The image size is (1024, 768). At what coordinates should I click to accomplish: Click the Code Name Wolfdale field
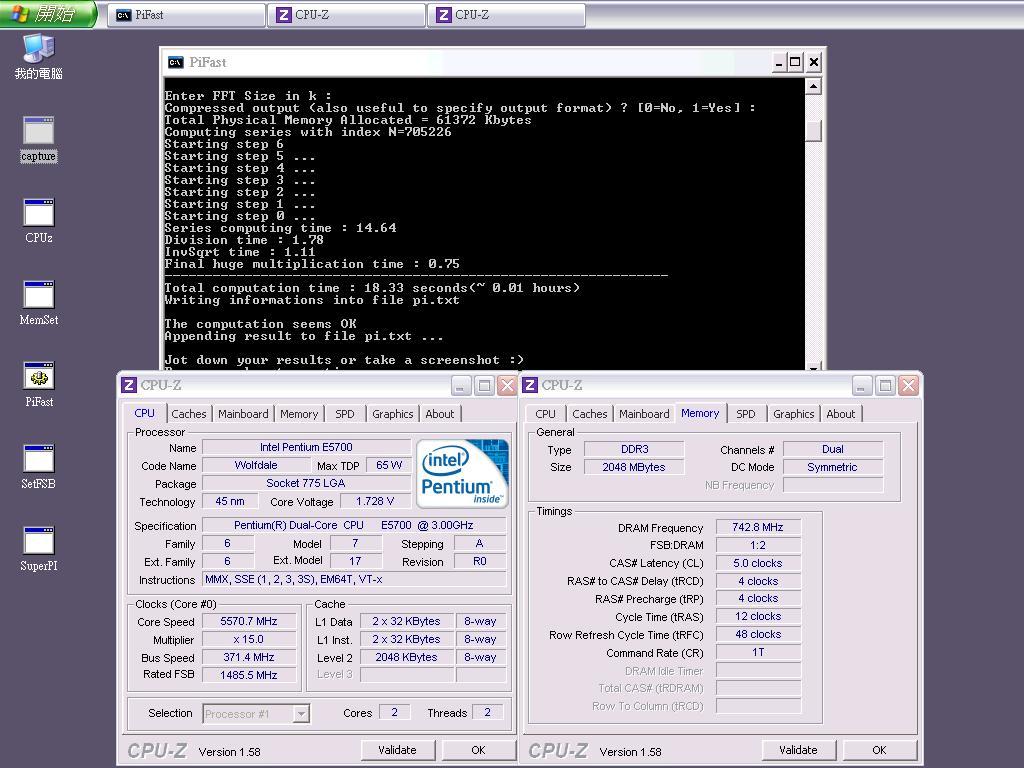pos(256,465)
